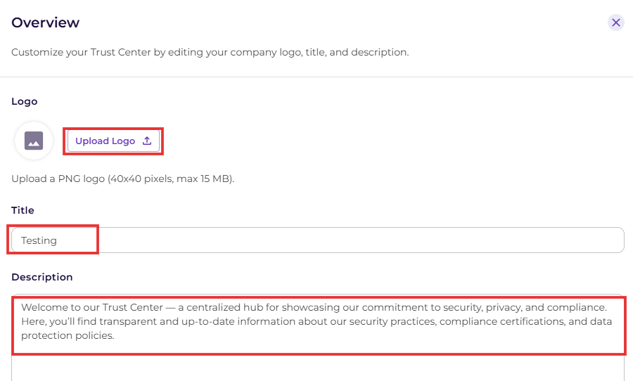Click the Description section label

tap(42, 277)
